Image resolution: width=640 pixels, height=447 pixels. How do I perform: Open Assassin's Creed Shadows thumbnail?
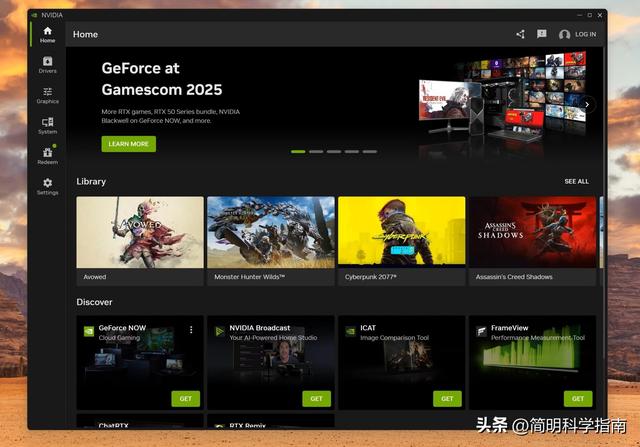(533, 232)
